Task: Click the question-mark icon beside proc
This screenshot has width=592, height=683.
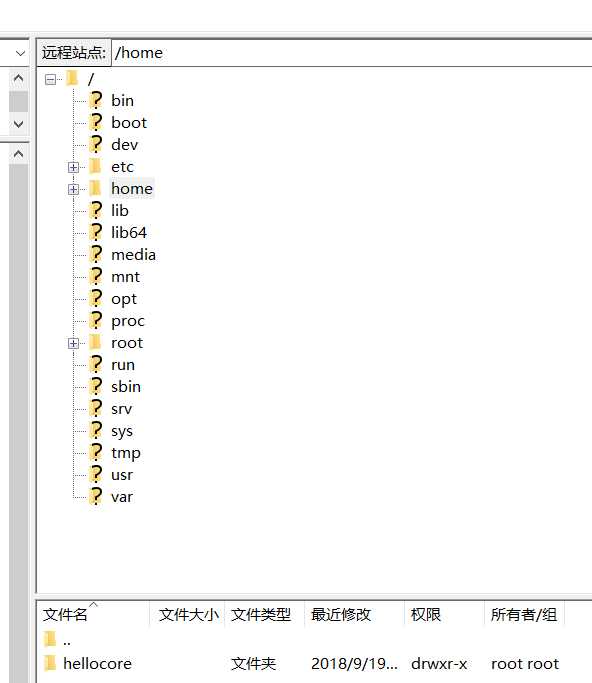Action: tap(96, 321)
